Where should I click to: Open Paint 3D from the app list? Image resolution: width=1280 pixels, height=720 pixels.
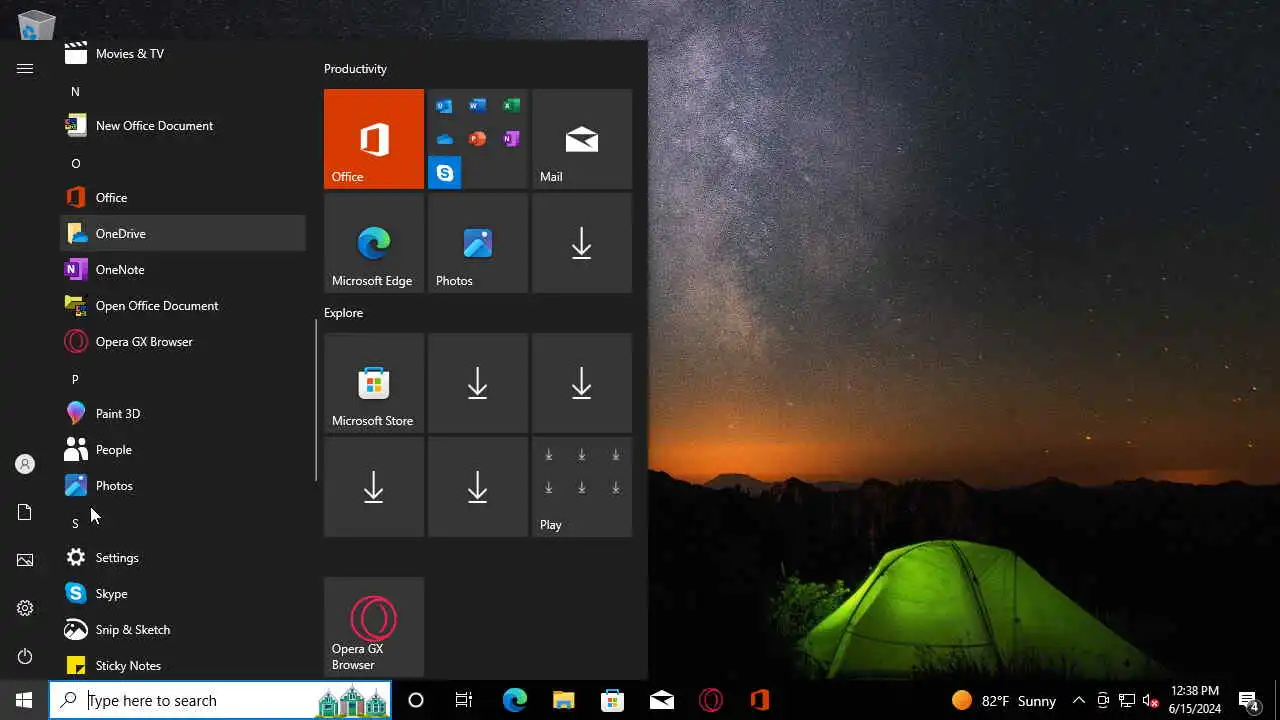[183, 414]
